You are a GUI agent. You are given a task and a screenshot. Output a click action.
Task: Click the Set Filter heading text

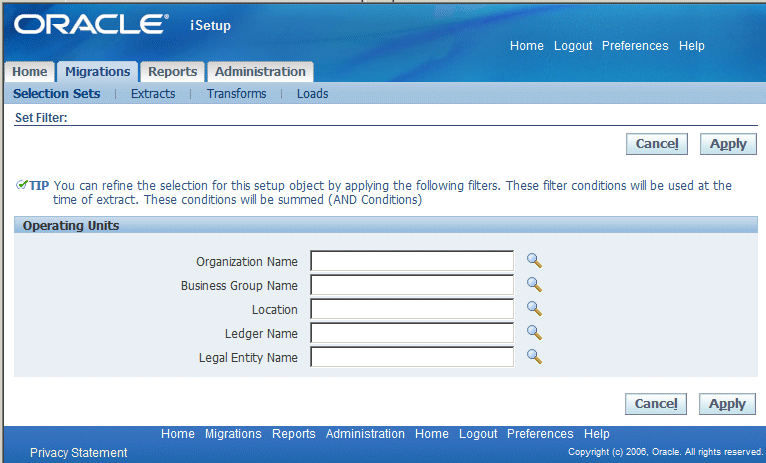[x=41, y=118]
